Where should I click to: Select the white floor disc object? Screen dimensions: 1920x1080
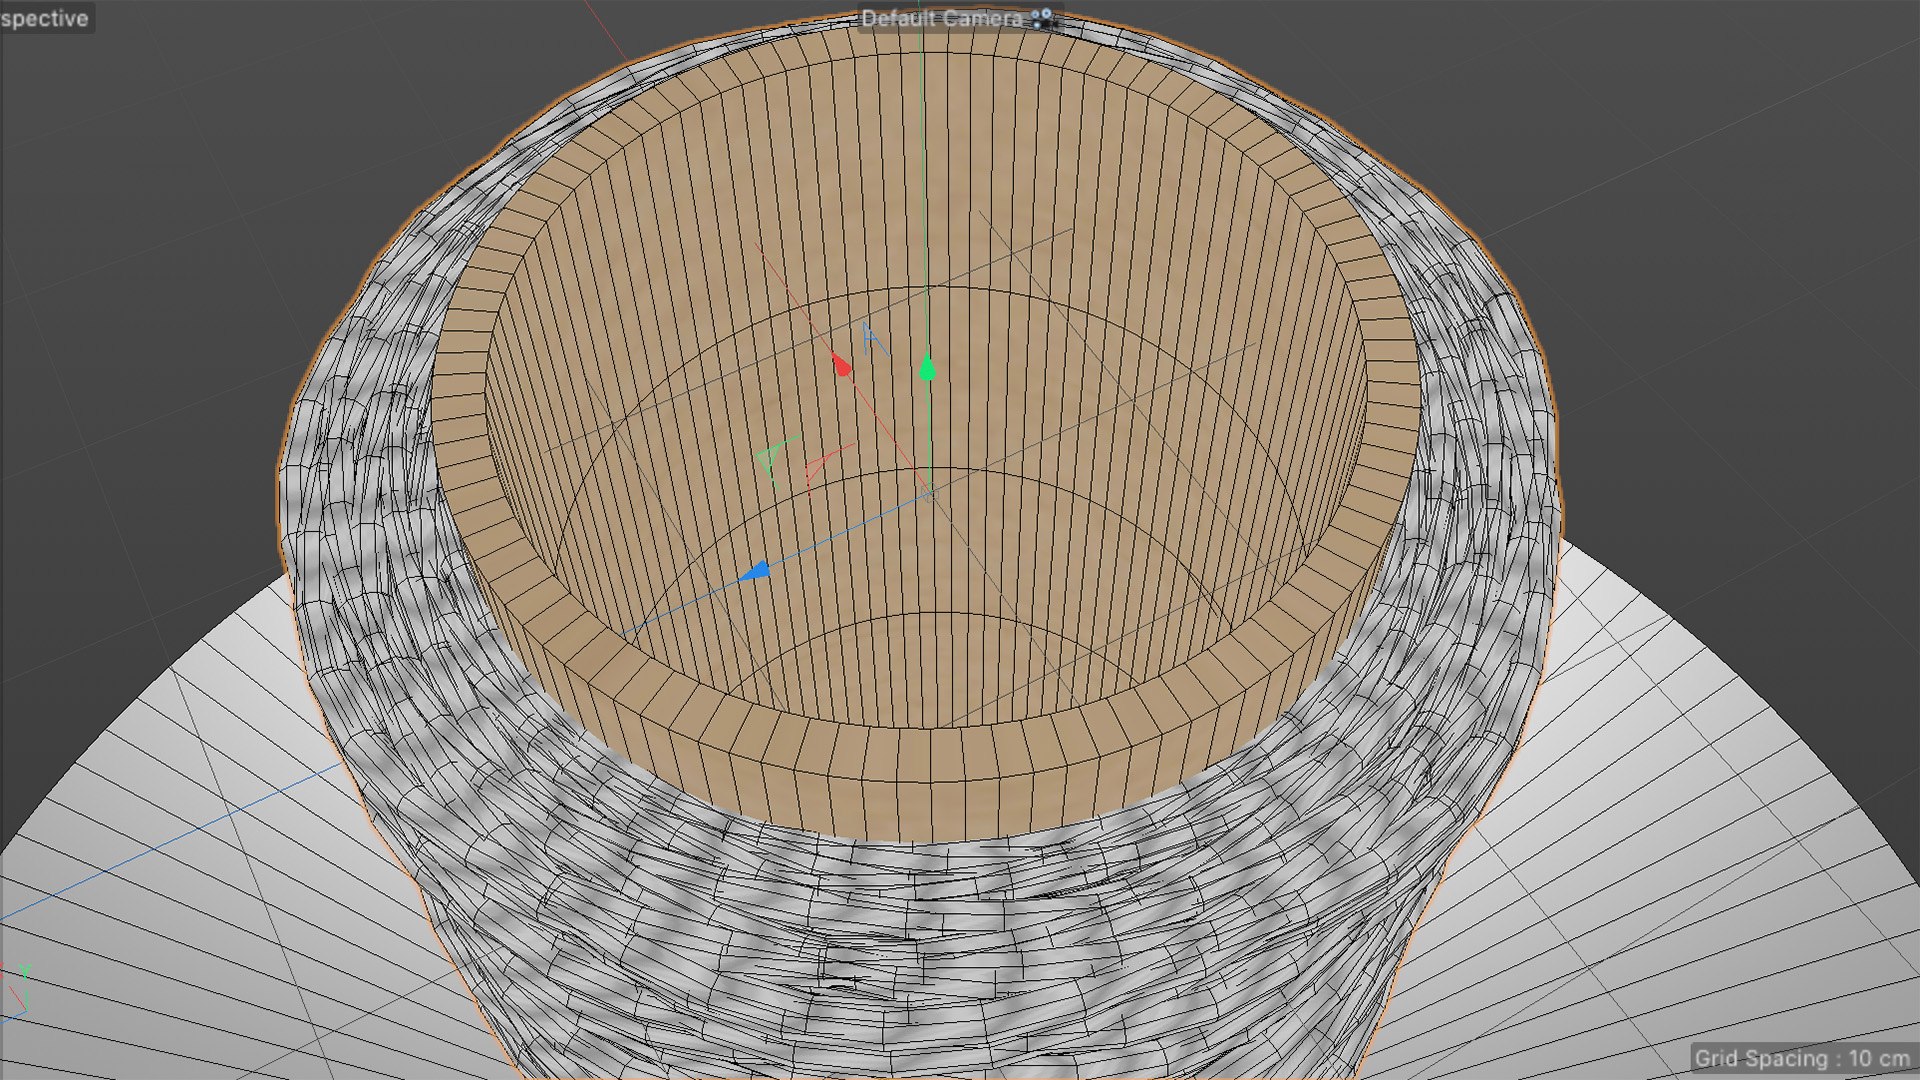pyautogui.click(x=1700, y=800)
